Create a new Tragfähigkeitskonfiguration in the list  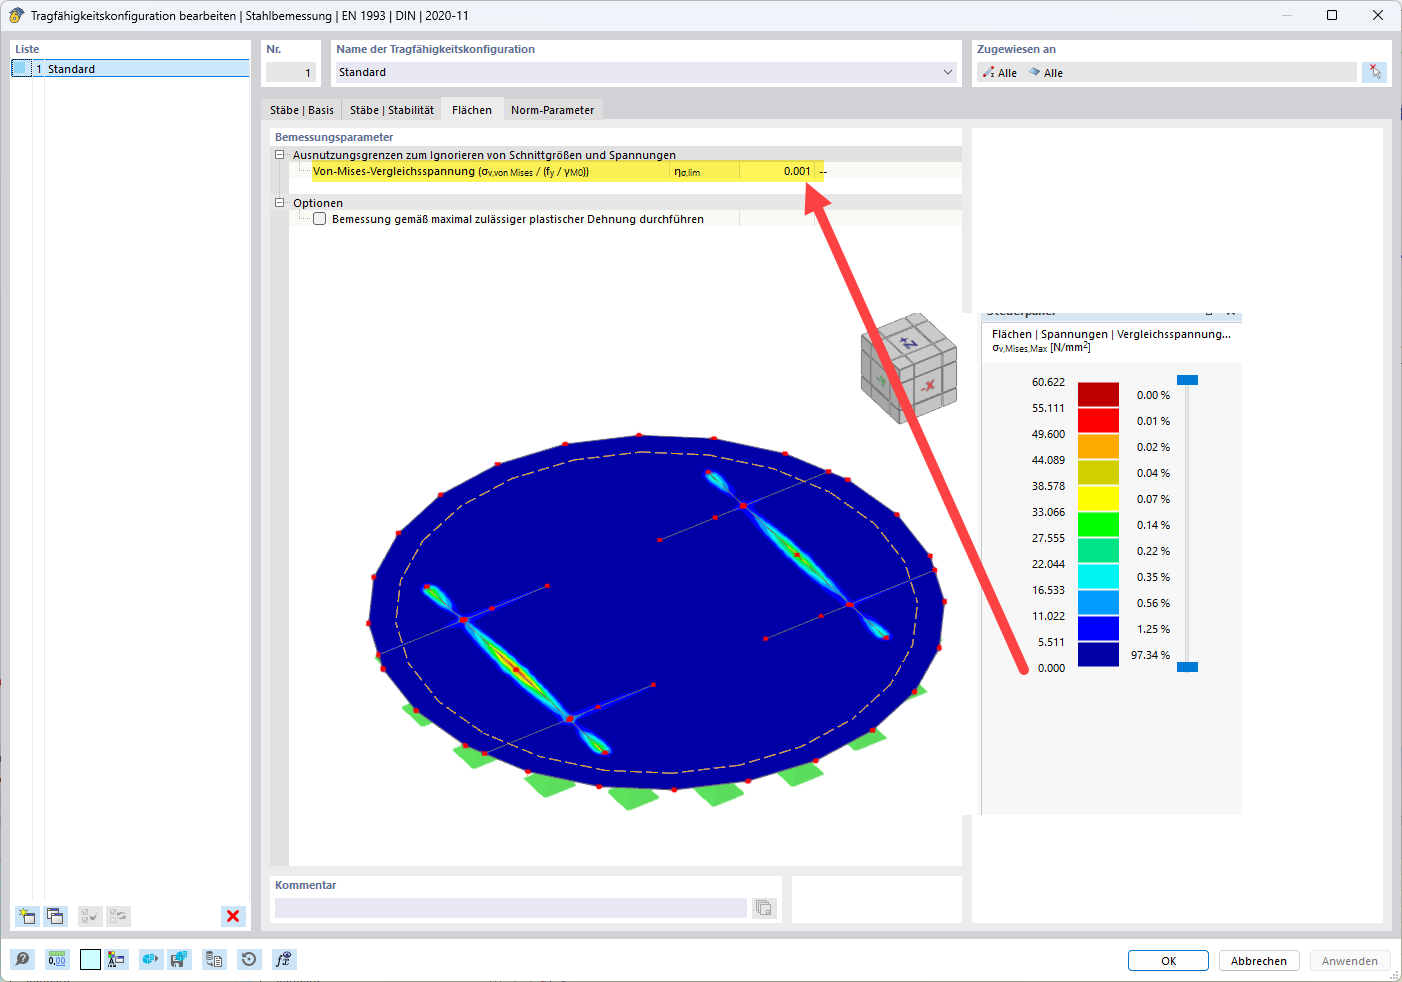pyautogui.click(x=27, y=916)
